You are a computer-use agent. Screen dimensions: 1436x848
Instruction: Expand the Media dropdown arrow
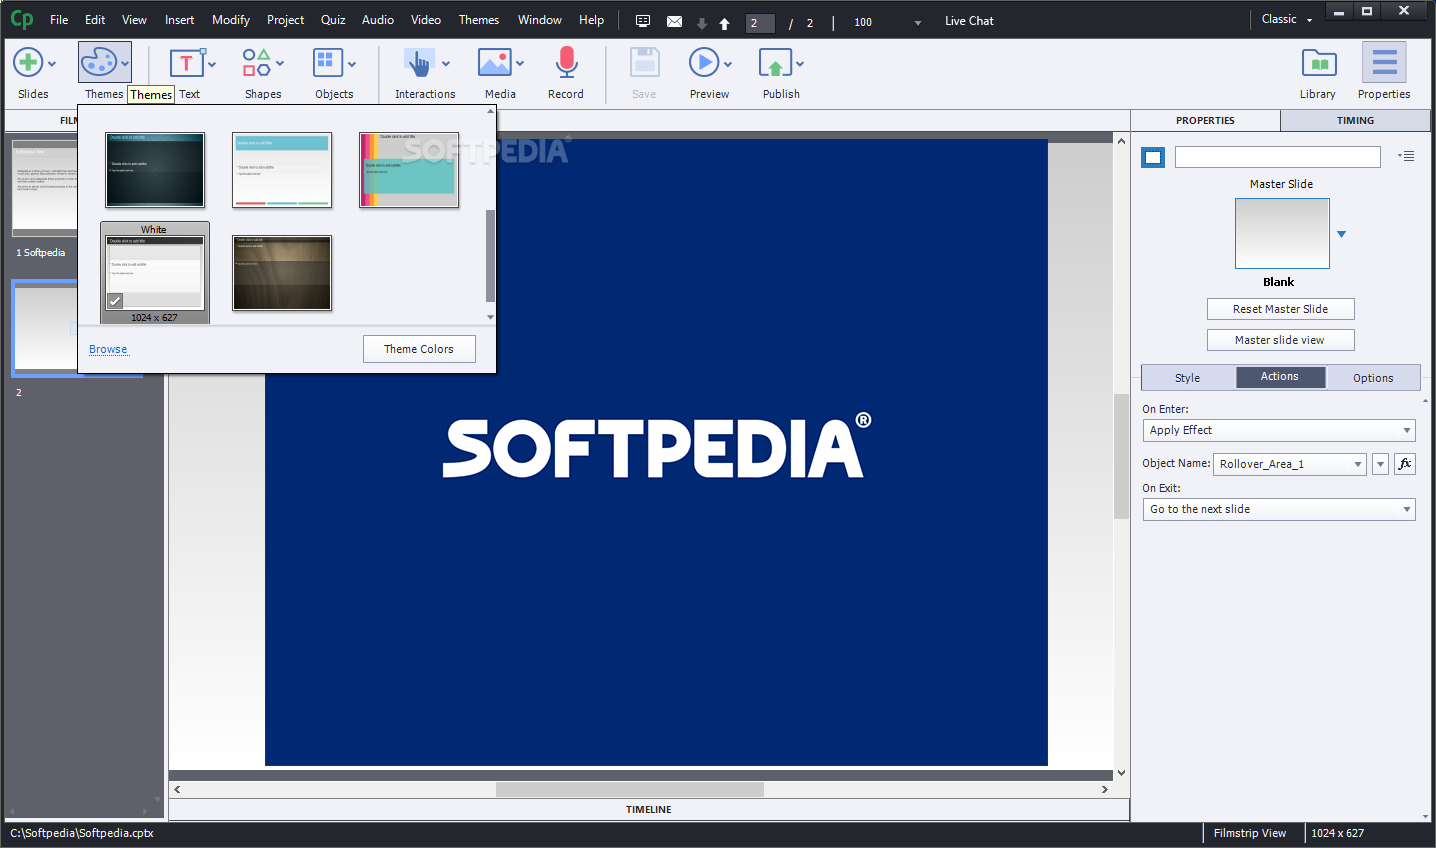[520, 64]
